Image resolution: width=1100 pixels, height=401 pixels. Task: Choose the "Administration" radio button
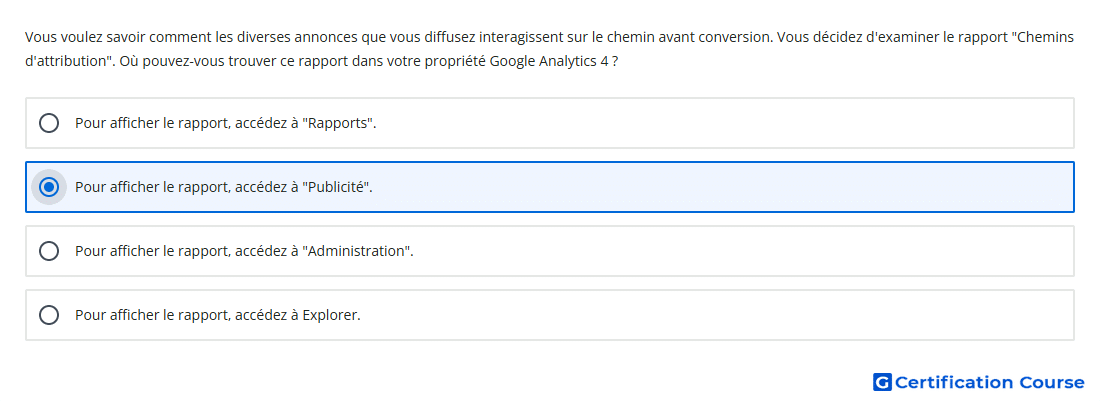point(48,251)
